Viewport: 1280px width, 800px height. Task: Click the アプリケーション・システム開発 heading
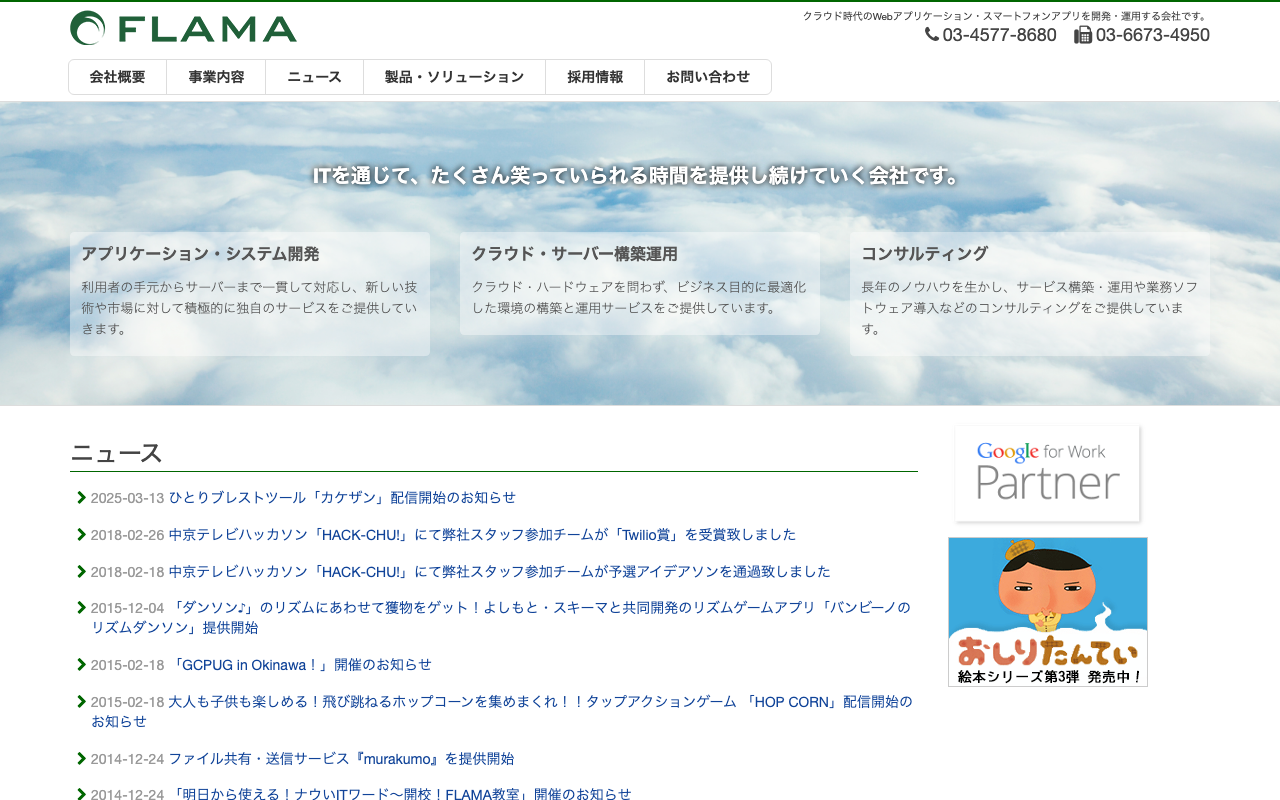click(200, 254)
